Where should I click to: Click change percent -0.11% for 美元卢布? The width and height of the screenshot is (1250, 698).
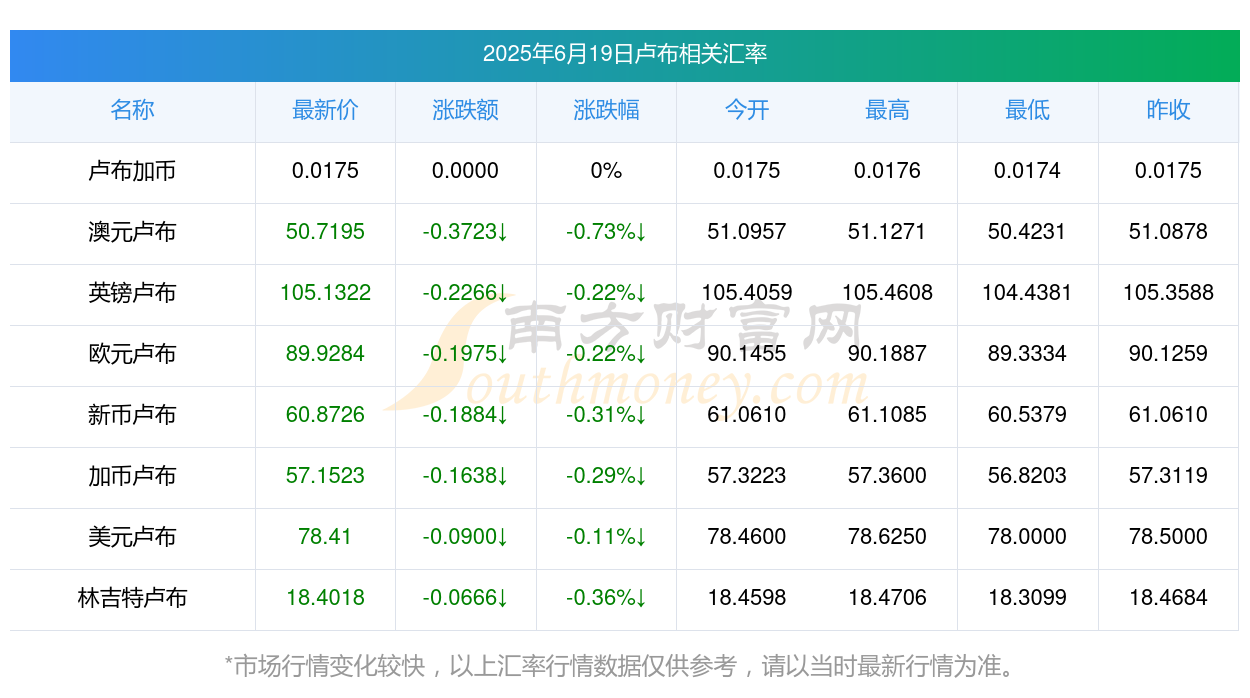pyautogui.click(x=606, y=537)
